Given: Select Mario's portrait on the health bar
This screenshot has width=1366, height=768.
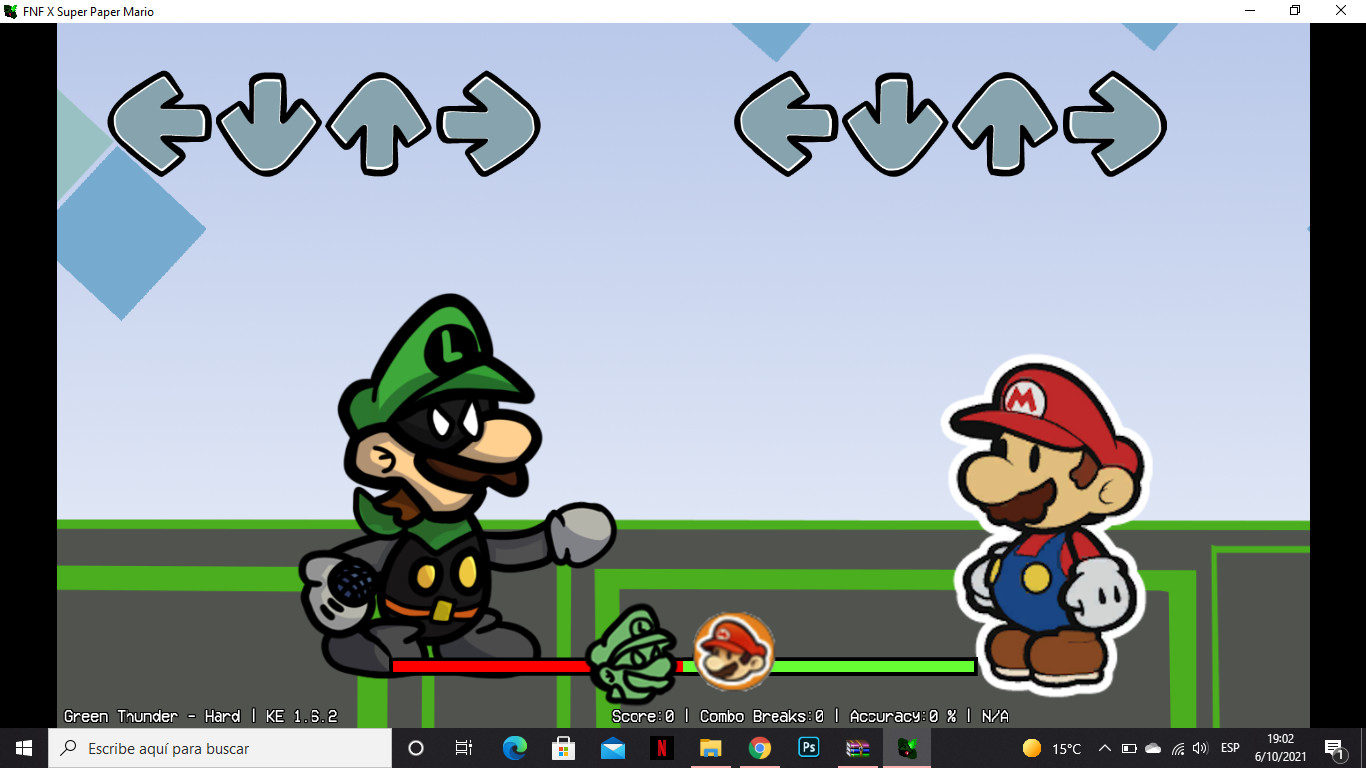Looking at the screenshot, I should [733, 652].
